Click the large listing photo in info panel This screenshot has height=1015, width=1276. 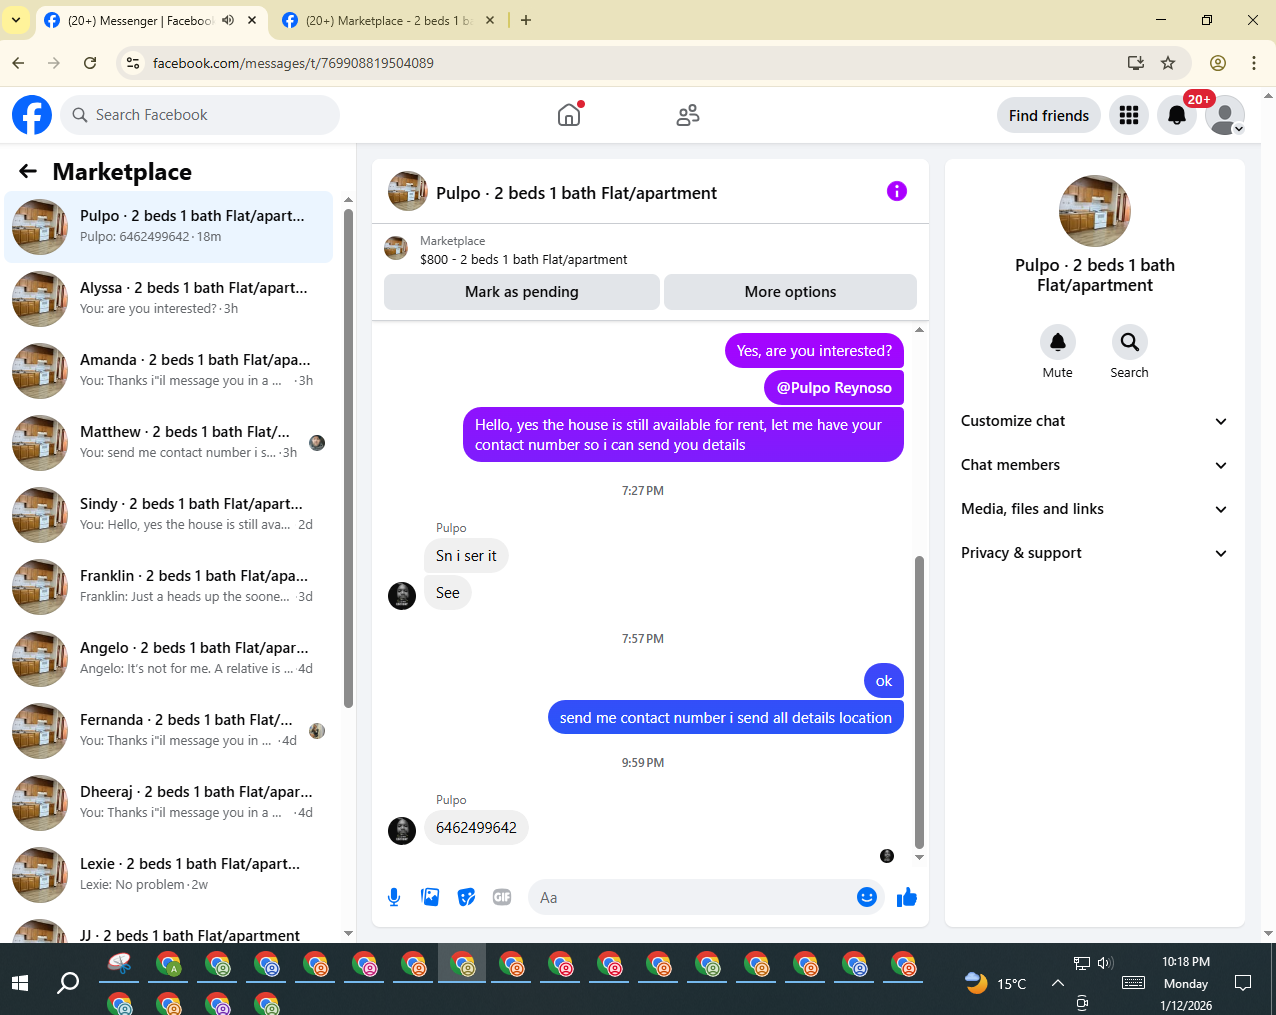[1094, 211]
